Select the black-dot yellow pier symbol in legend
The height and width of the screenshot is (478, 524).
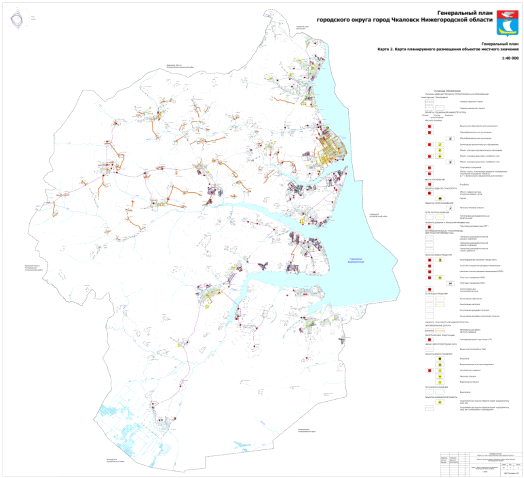coord(440,199)
